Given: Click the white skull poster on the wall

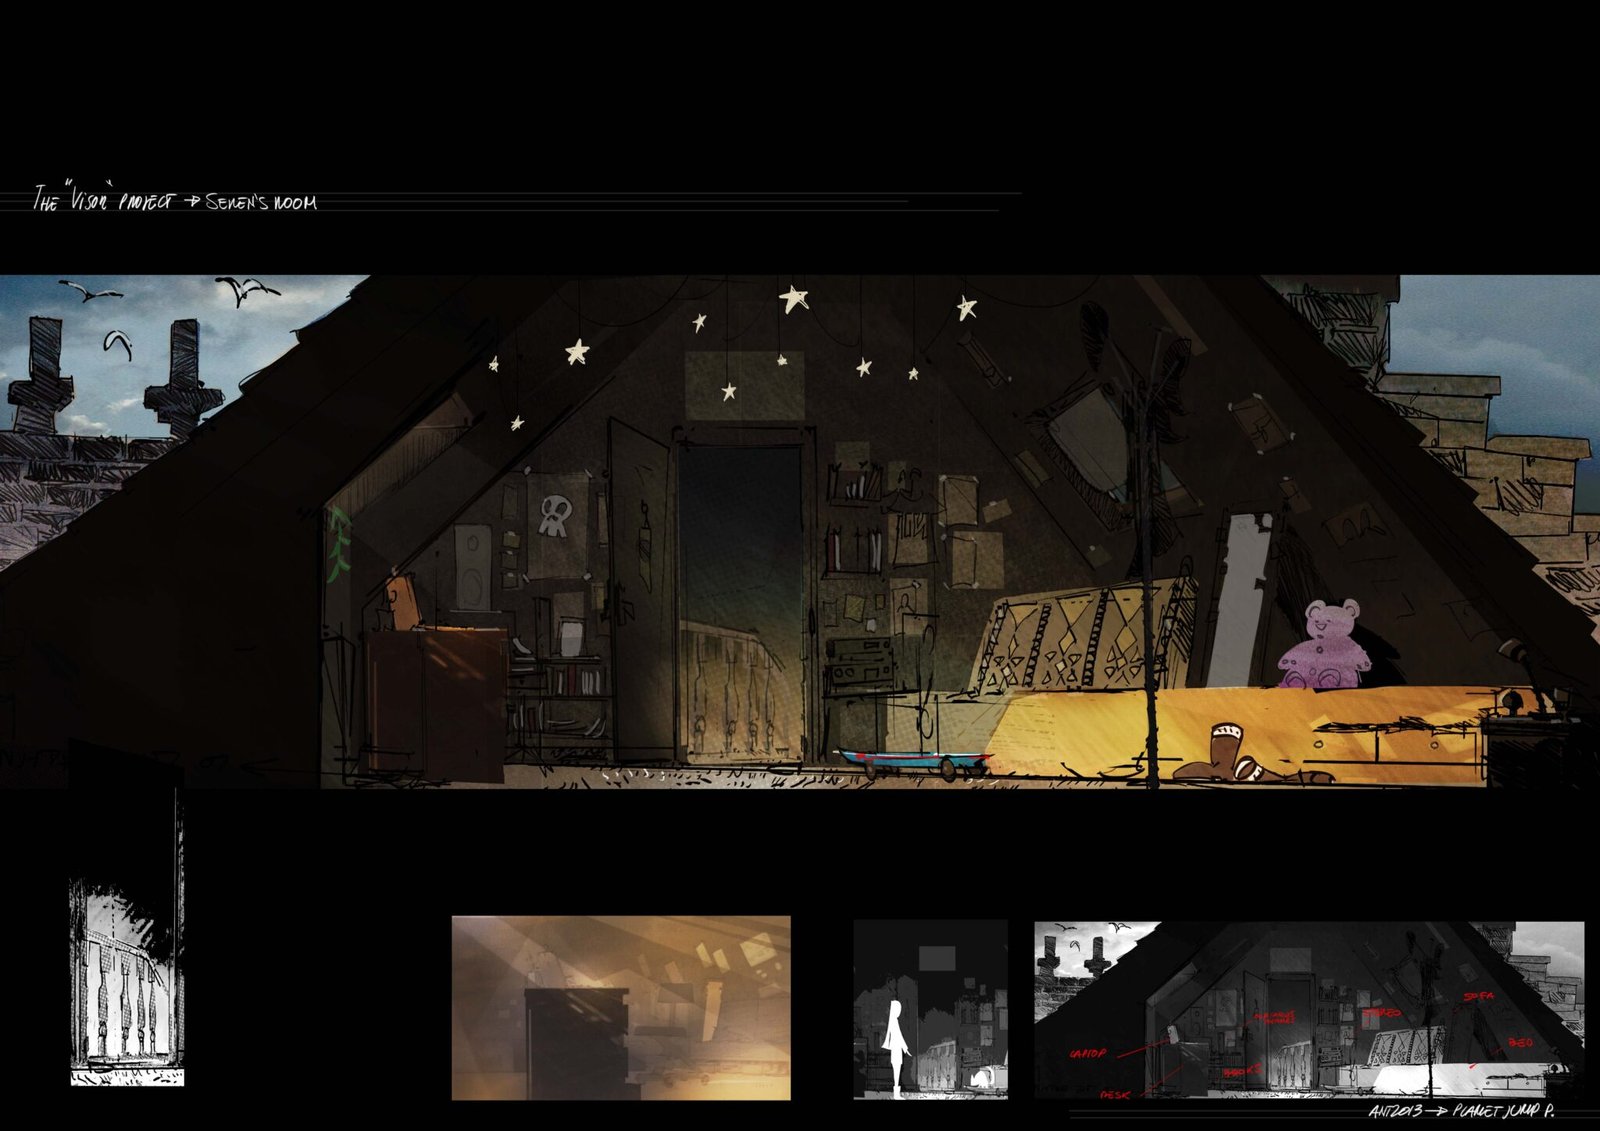Looking at the screenshot, I should tap(553, 515).
